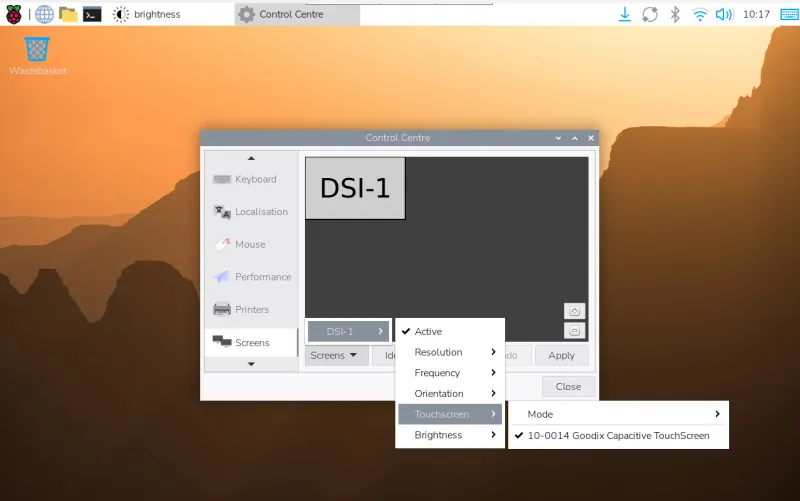Image resolution: width=800 pixels, height=501 pixels.
Task: Open the file manager folder icon
Action: click(x=68, y=14)
